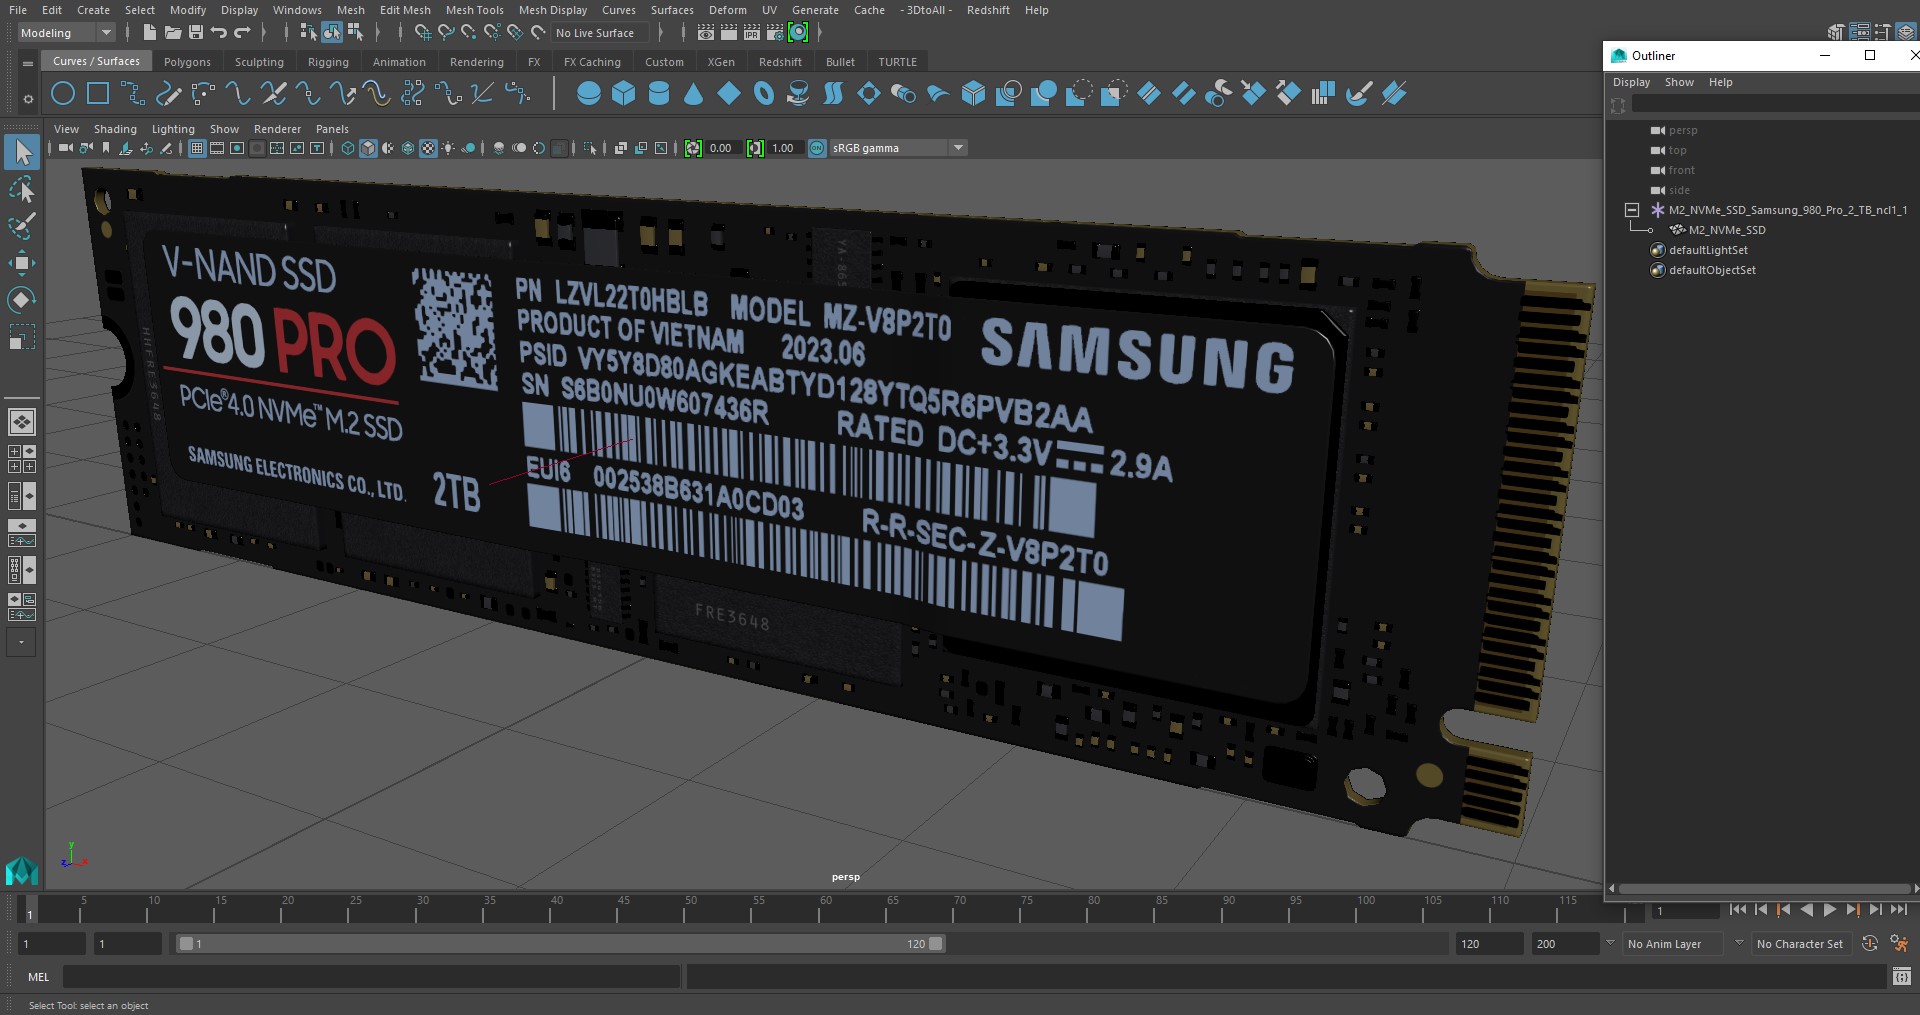Toggle color management ON button
This screenshot has height=1015, width=1920.
(817, 148)
